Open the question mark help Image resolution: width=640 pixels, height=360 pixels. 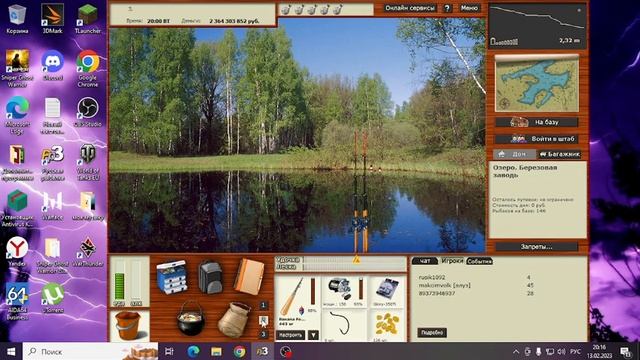coord(447,8)
